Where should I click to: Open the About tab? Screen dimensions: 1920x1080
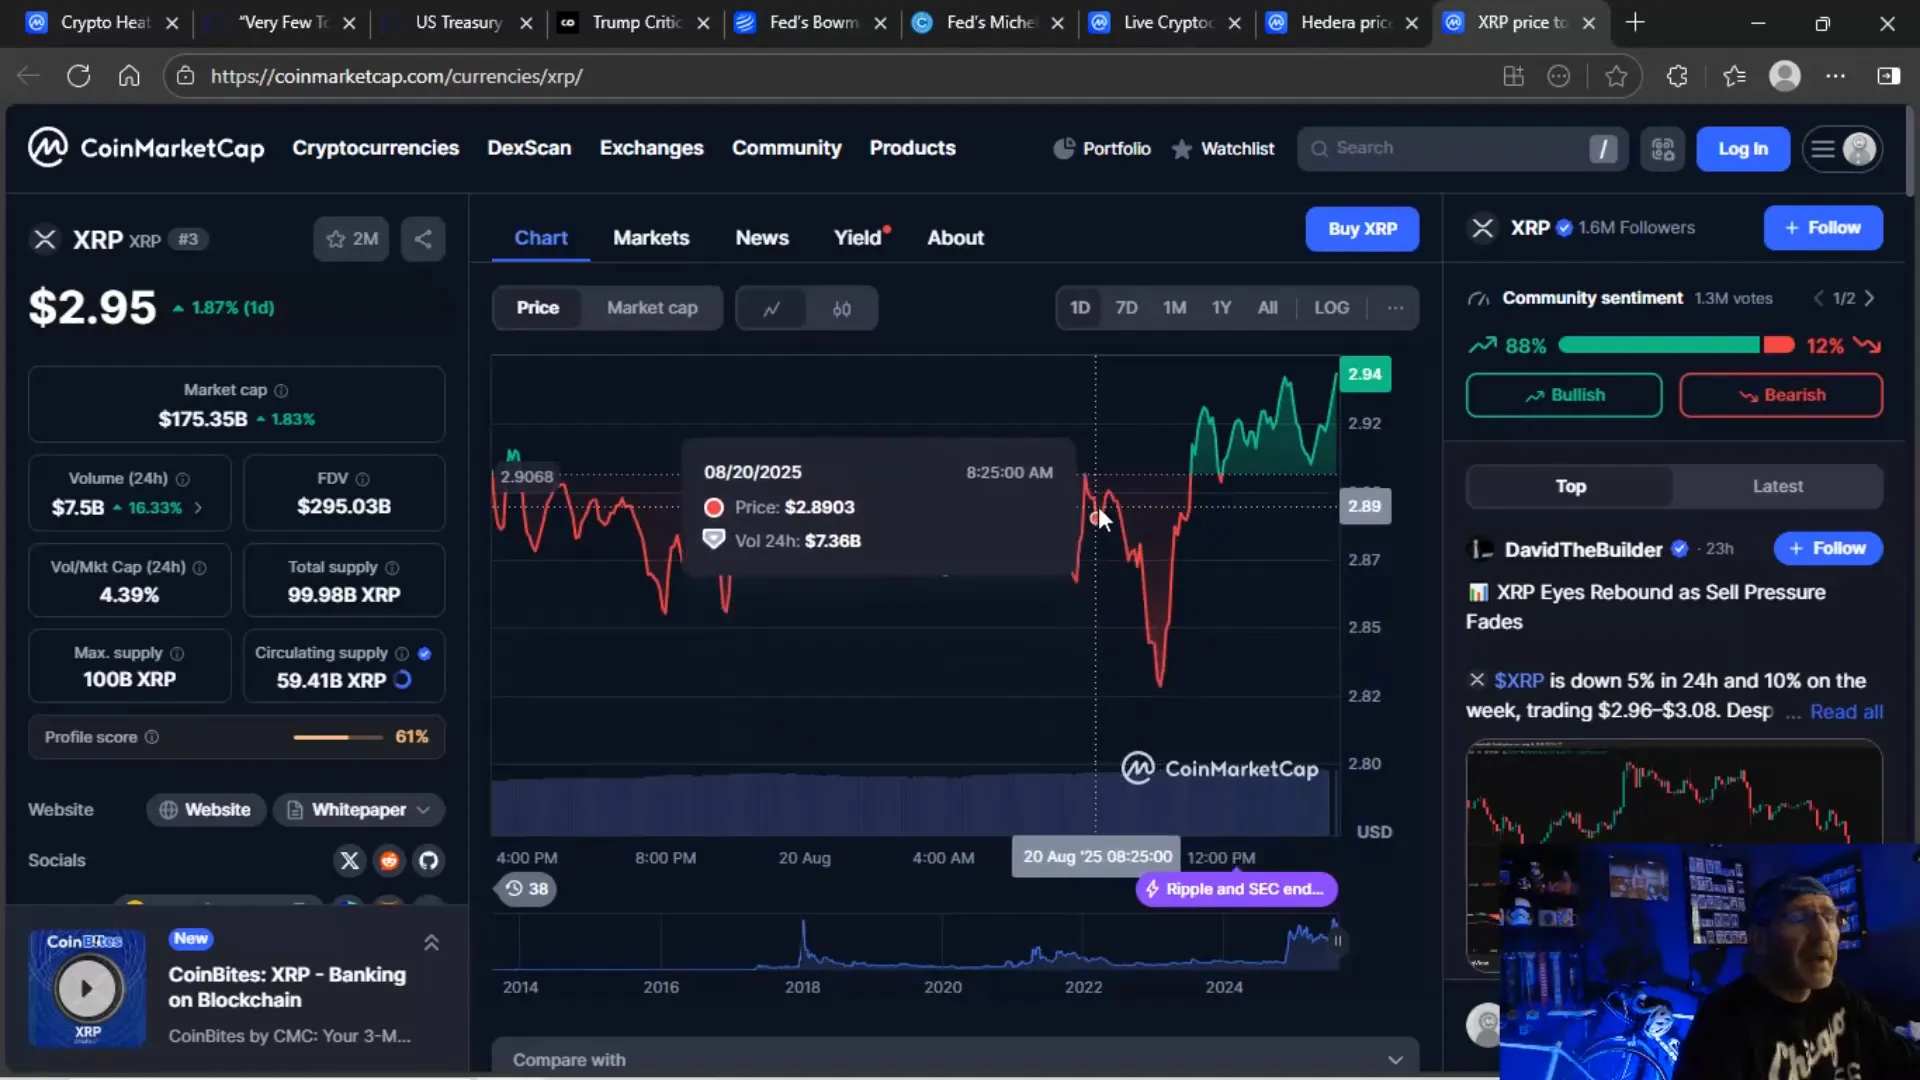click(955, 238)
